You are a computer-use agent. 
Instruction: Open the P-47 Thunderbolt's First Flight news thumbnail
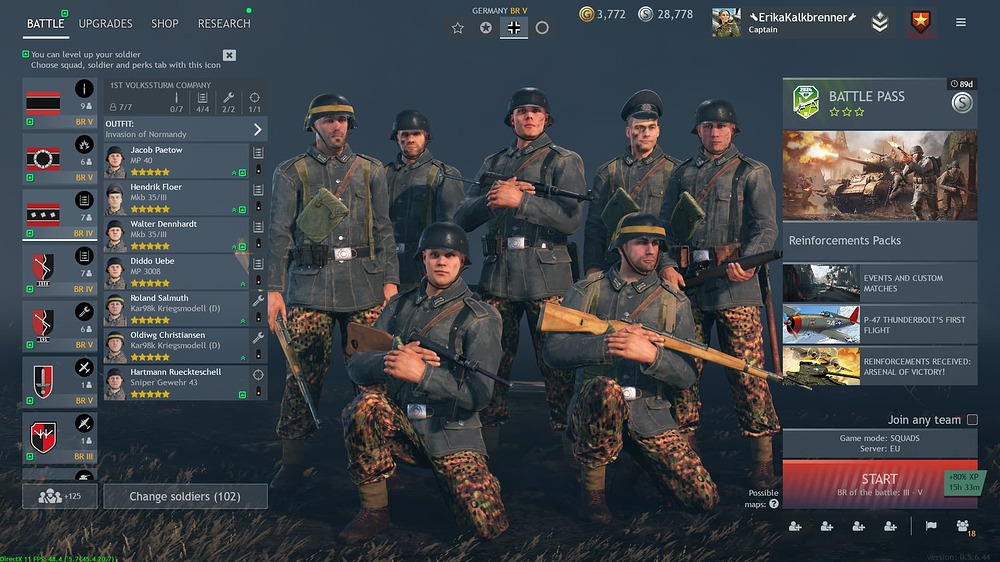(821, 324)
